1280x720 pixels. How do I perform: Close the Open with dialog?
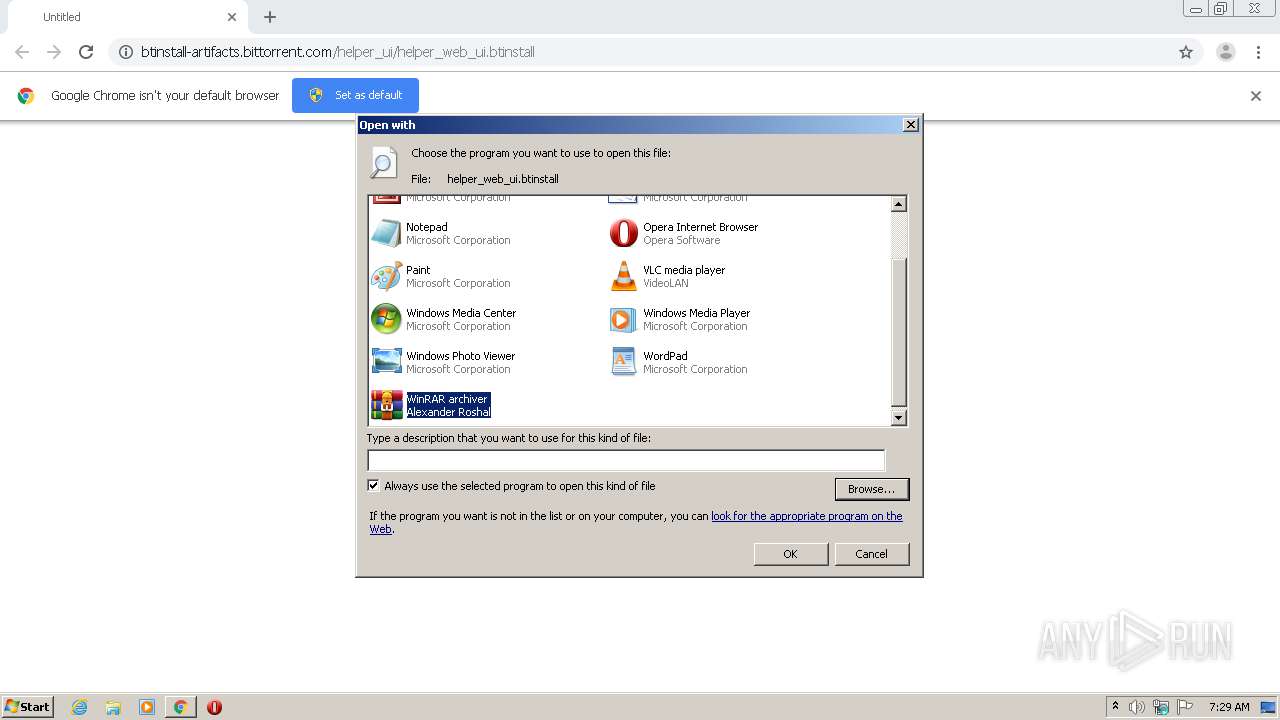[x=910, y=125]
